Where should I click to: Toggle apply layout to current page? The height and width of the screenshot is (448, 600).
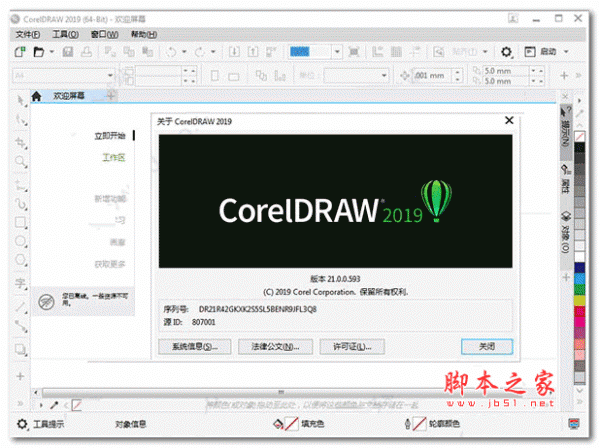pyautogui.click(x=280, y=76)
